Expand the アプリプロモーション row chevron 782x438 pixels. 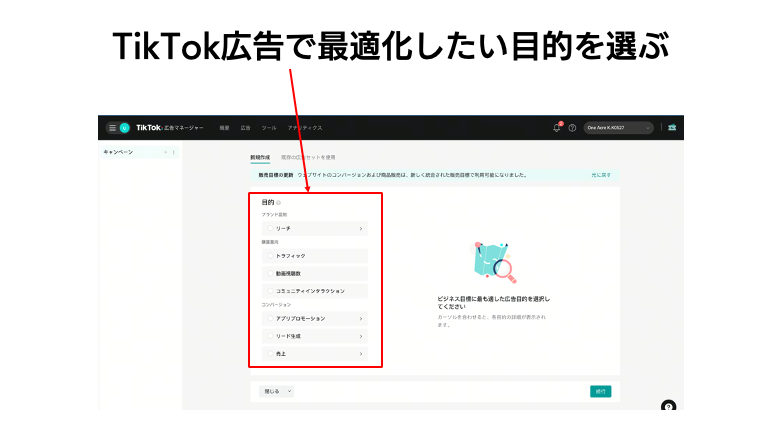tap(361, 318)
